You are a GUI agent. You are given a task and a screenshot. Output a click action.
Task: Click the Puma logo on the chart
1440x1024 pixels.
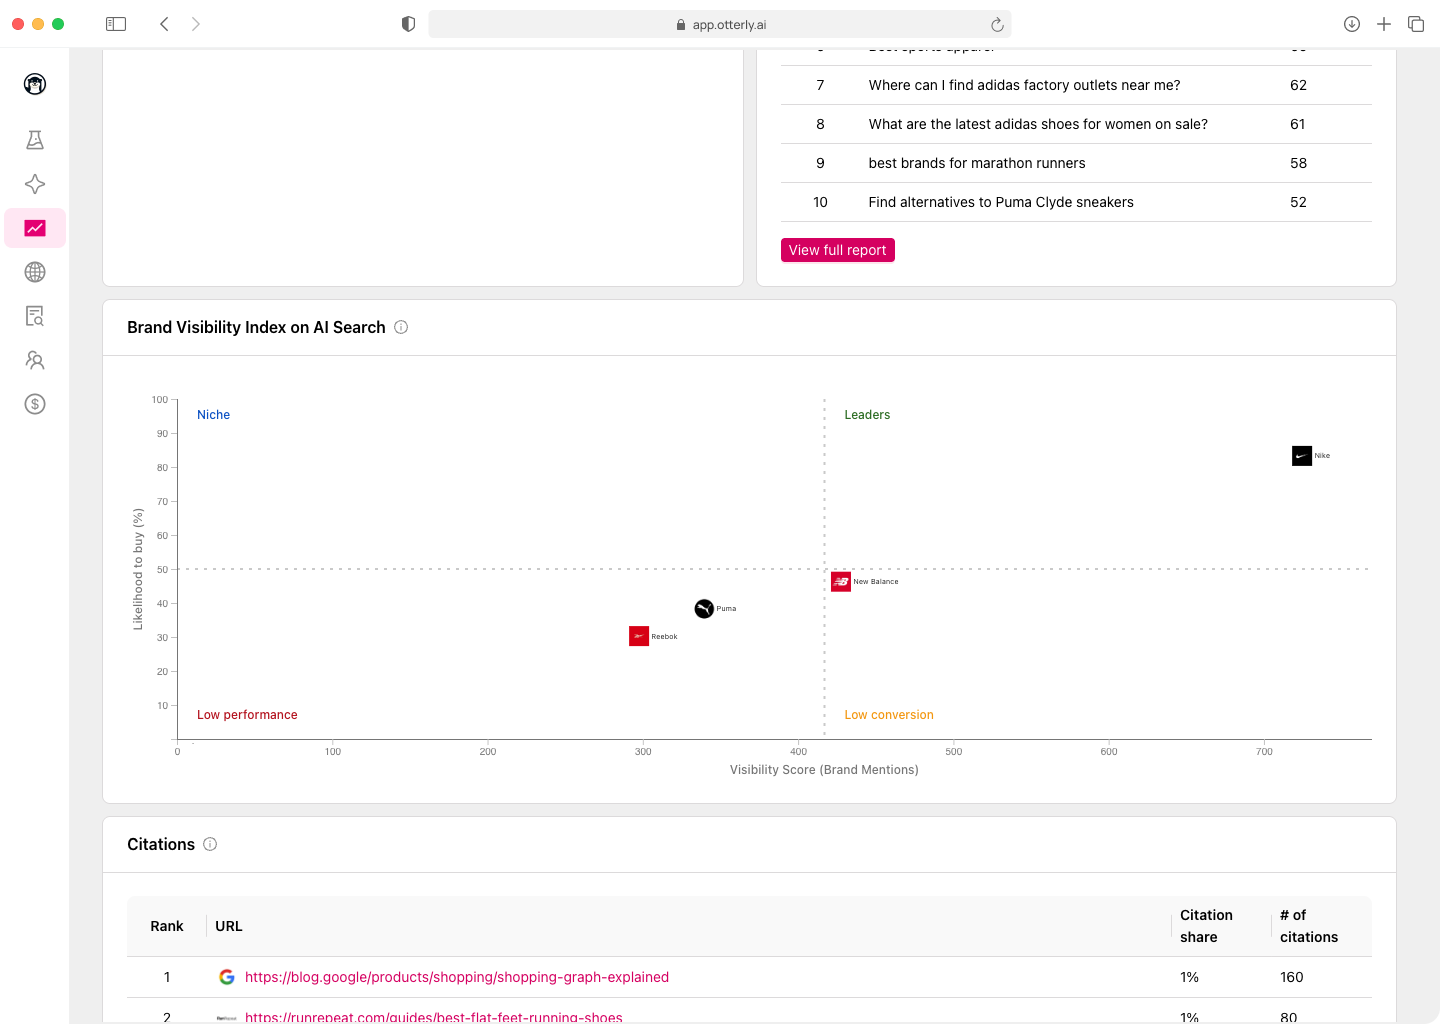pyautogui.click(x=704, y=608)
